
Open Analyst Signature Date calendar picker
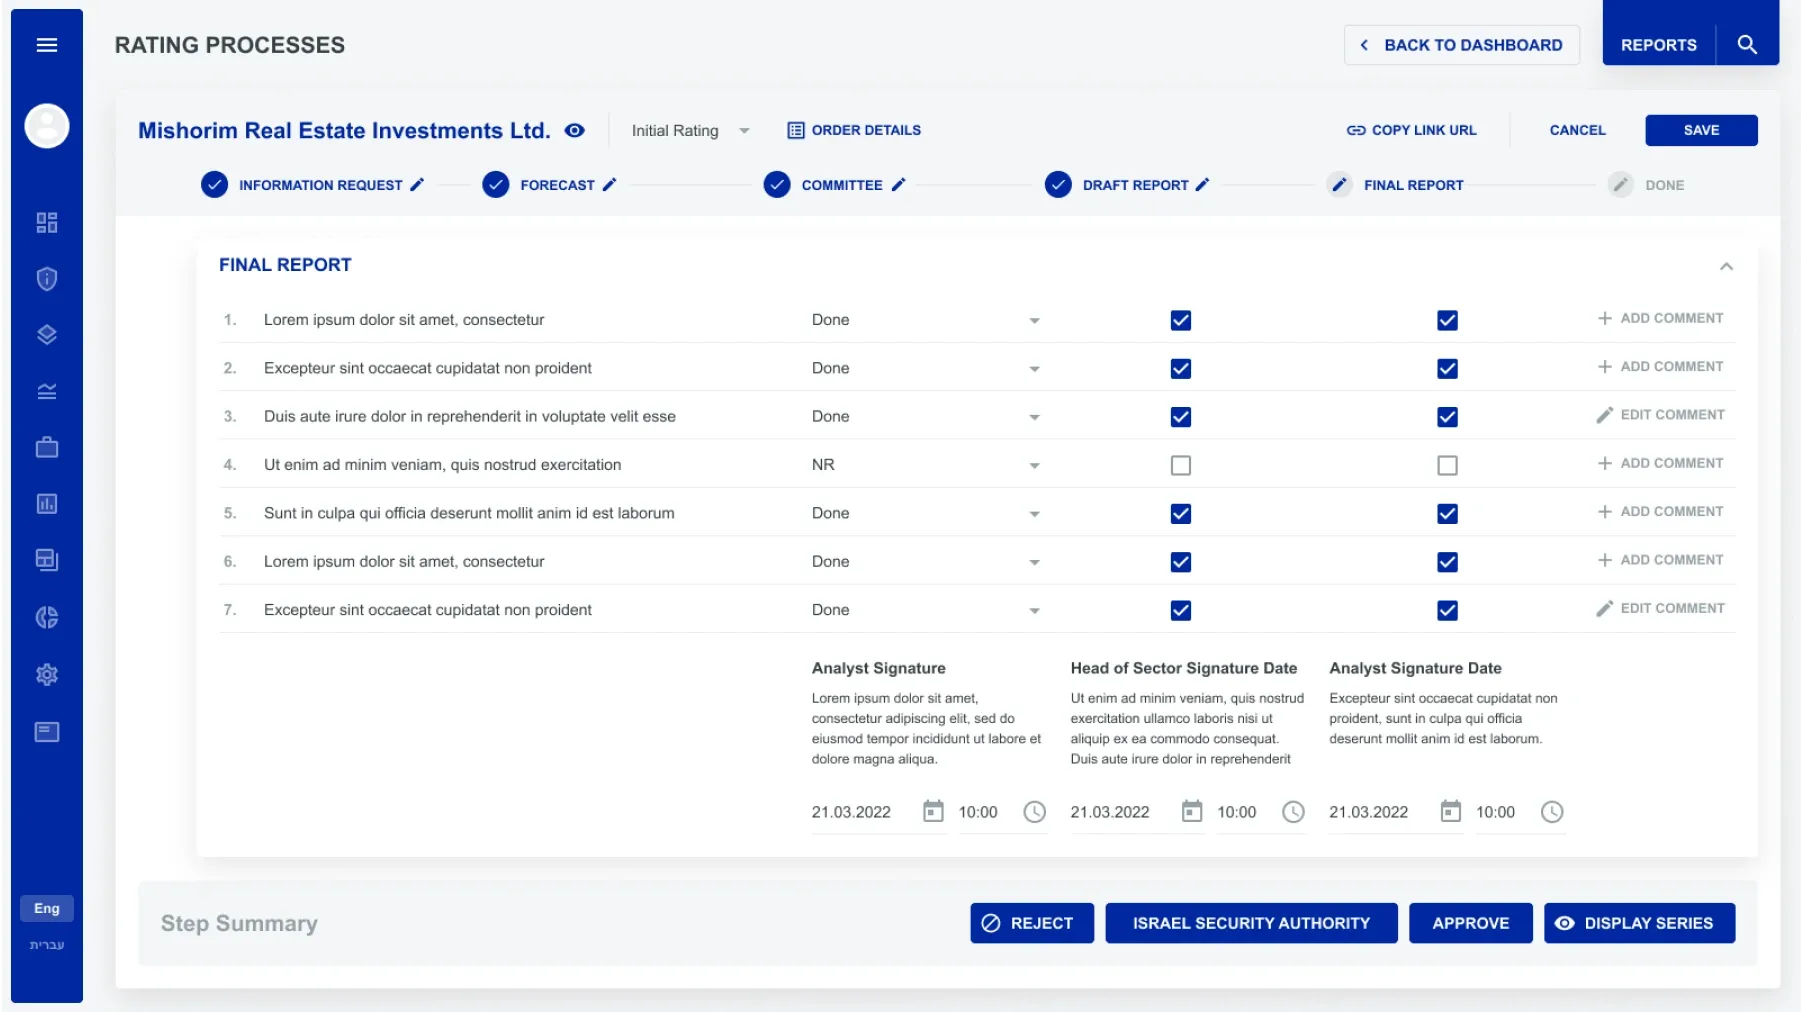click(1450, 811)
